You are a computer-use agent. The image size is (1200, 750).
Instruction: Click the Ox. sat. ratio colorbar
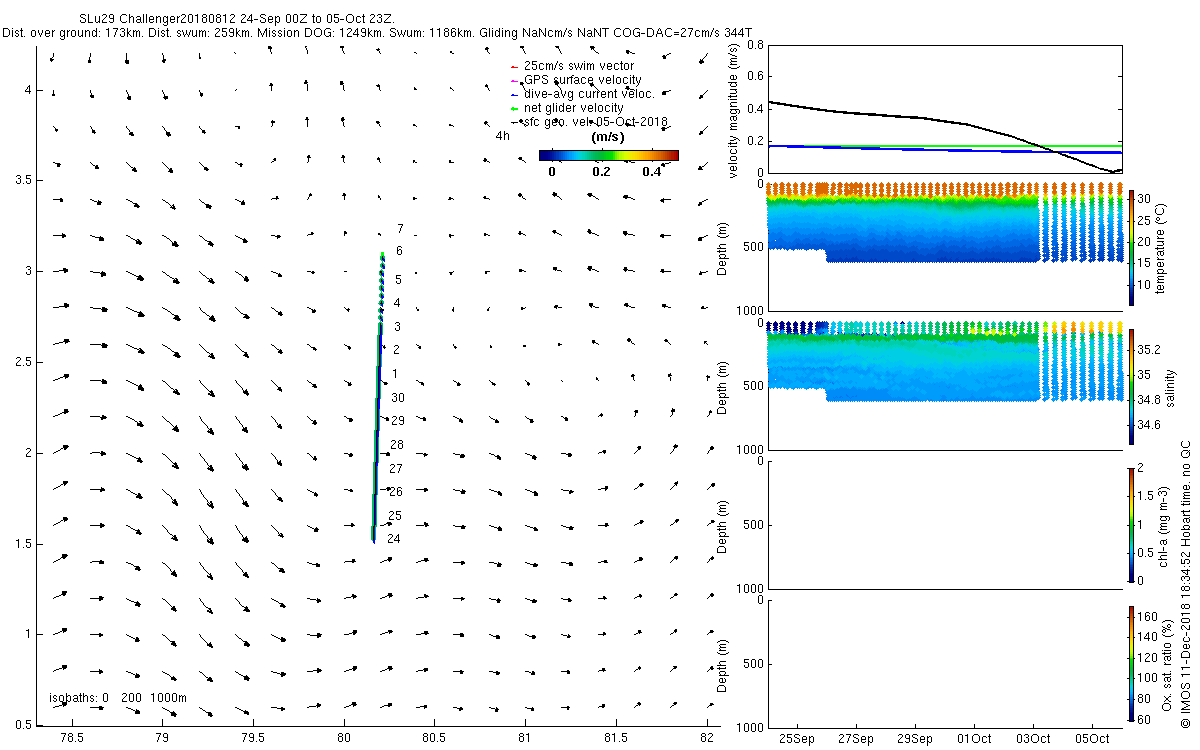point(1131,664)
